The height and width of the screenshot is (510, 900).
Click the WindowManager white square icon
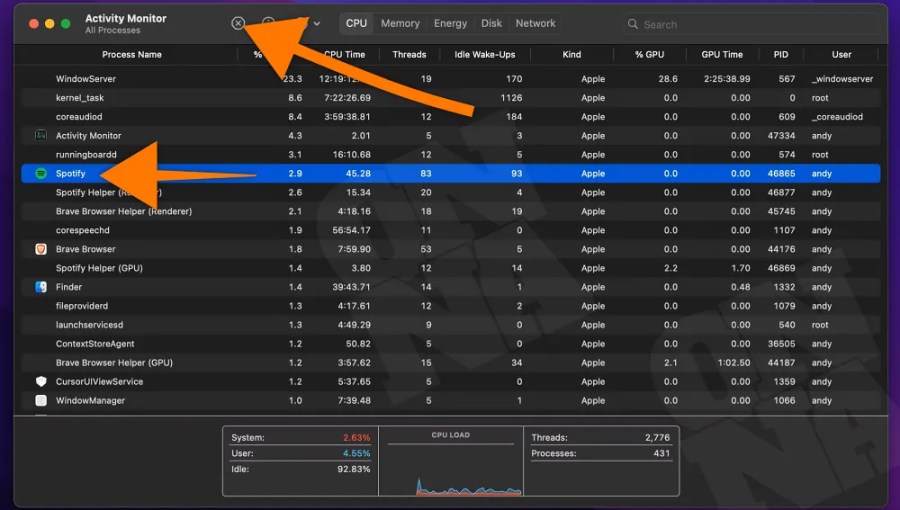(41, 400)
